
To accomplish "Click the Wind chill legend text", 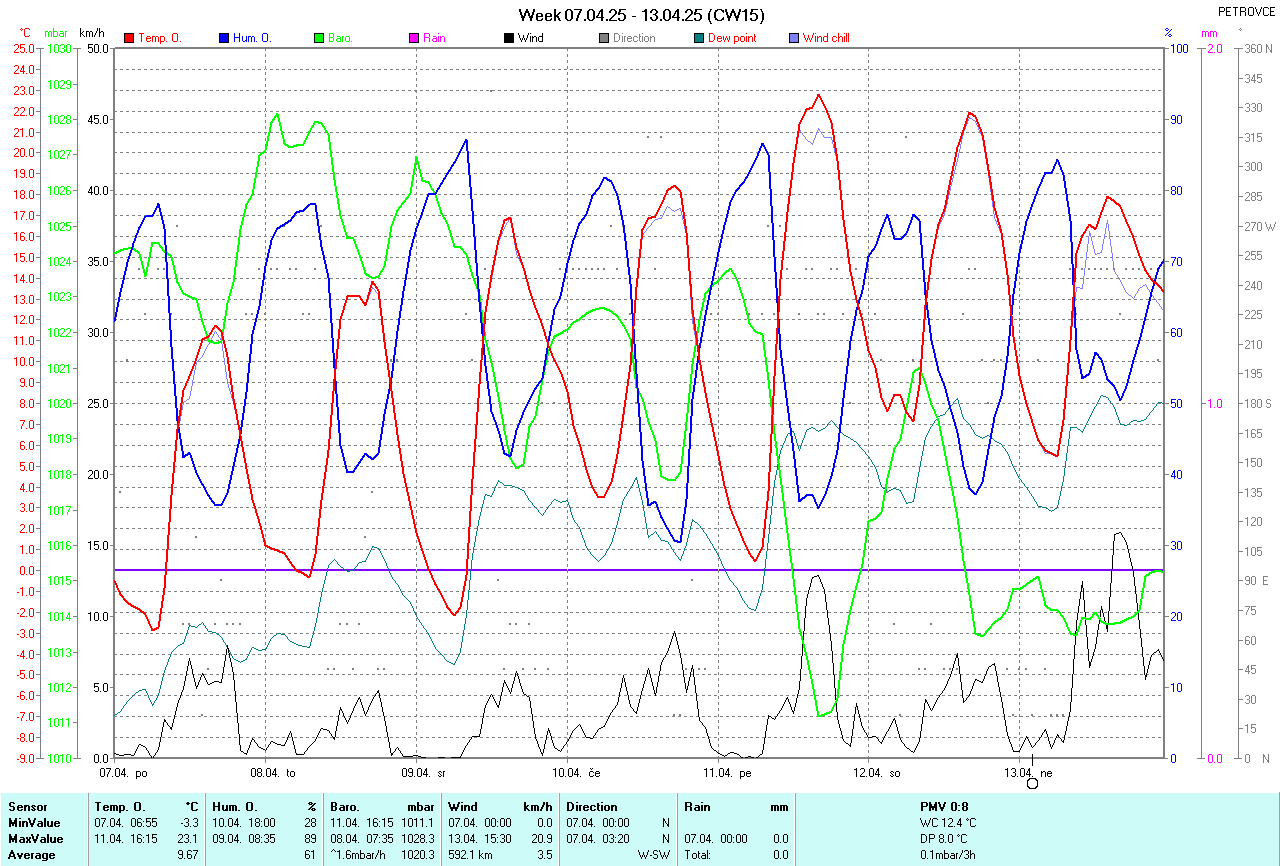I will coord(826,38).
